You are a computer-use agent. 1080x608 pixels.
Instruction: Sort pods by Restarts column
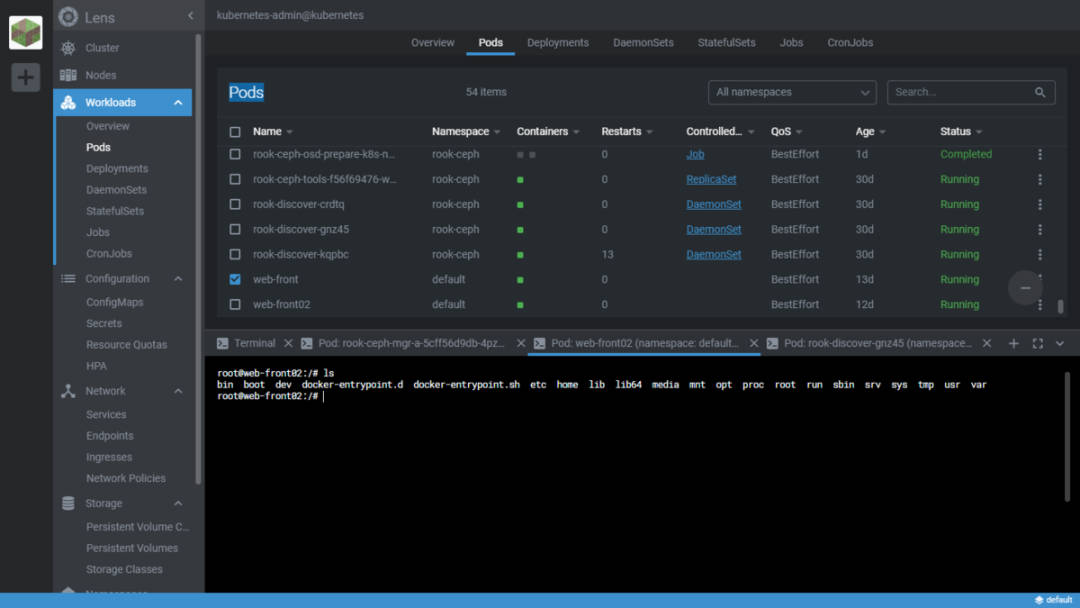pos(621,132)
